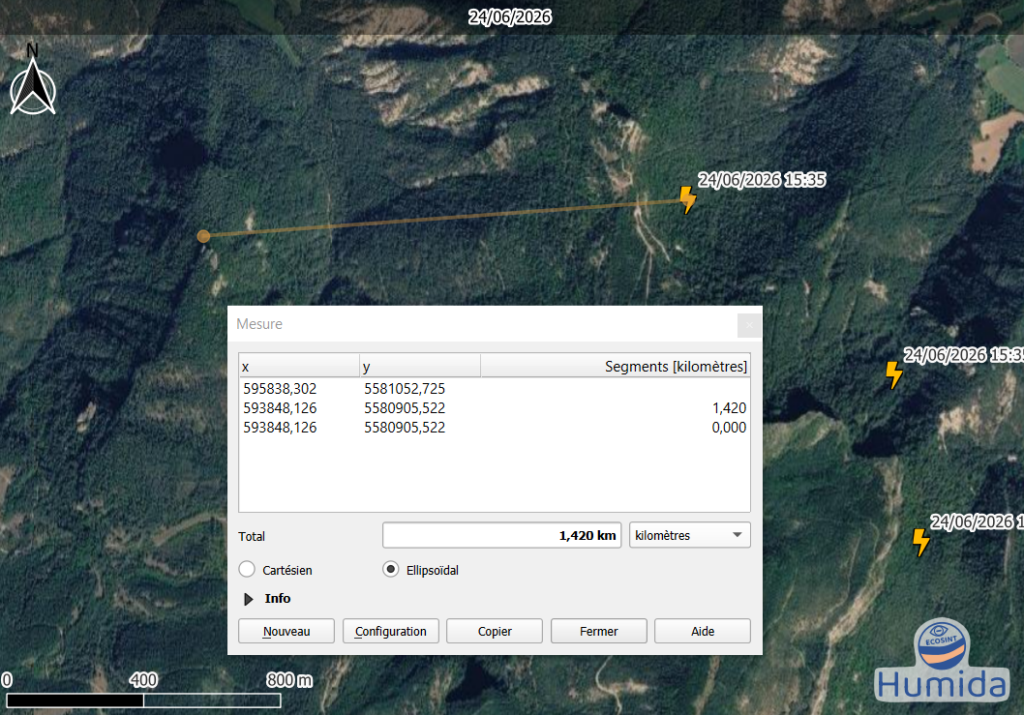Select the Cartésien radio button
Image resolution: width=1024 pixels, height=715 pixels.
coord(247,569)
